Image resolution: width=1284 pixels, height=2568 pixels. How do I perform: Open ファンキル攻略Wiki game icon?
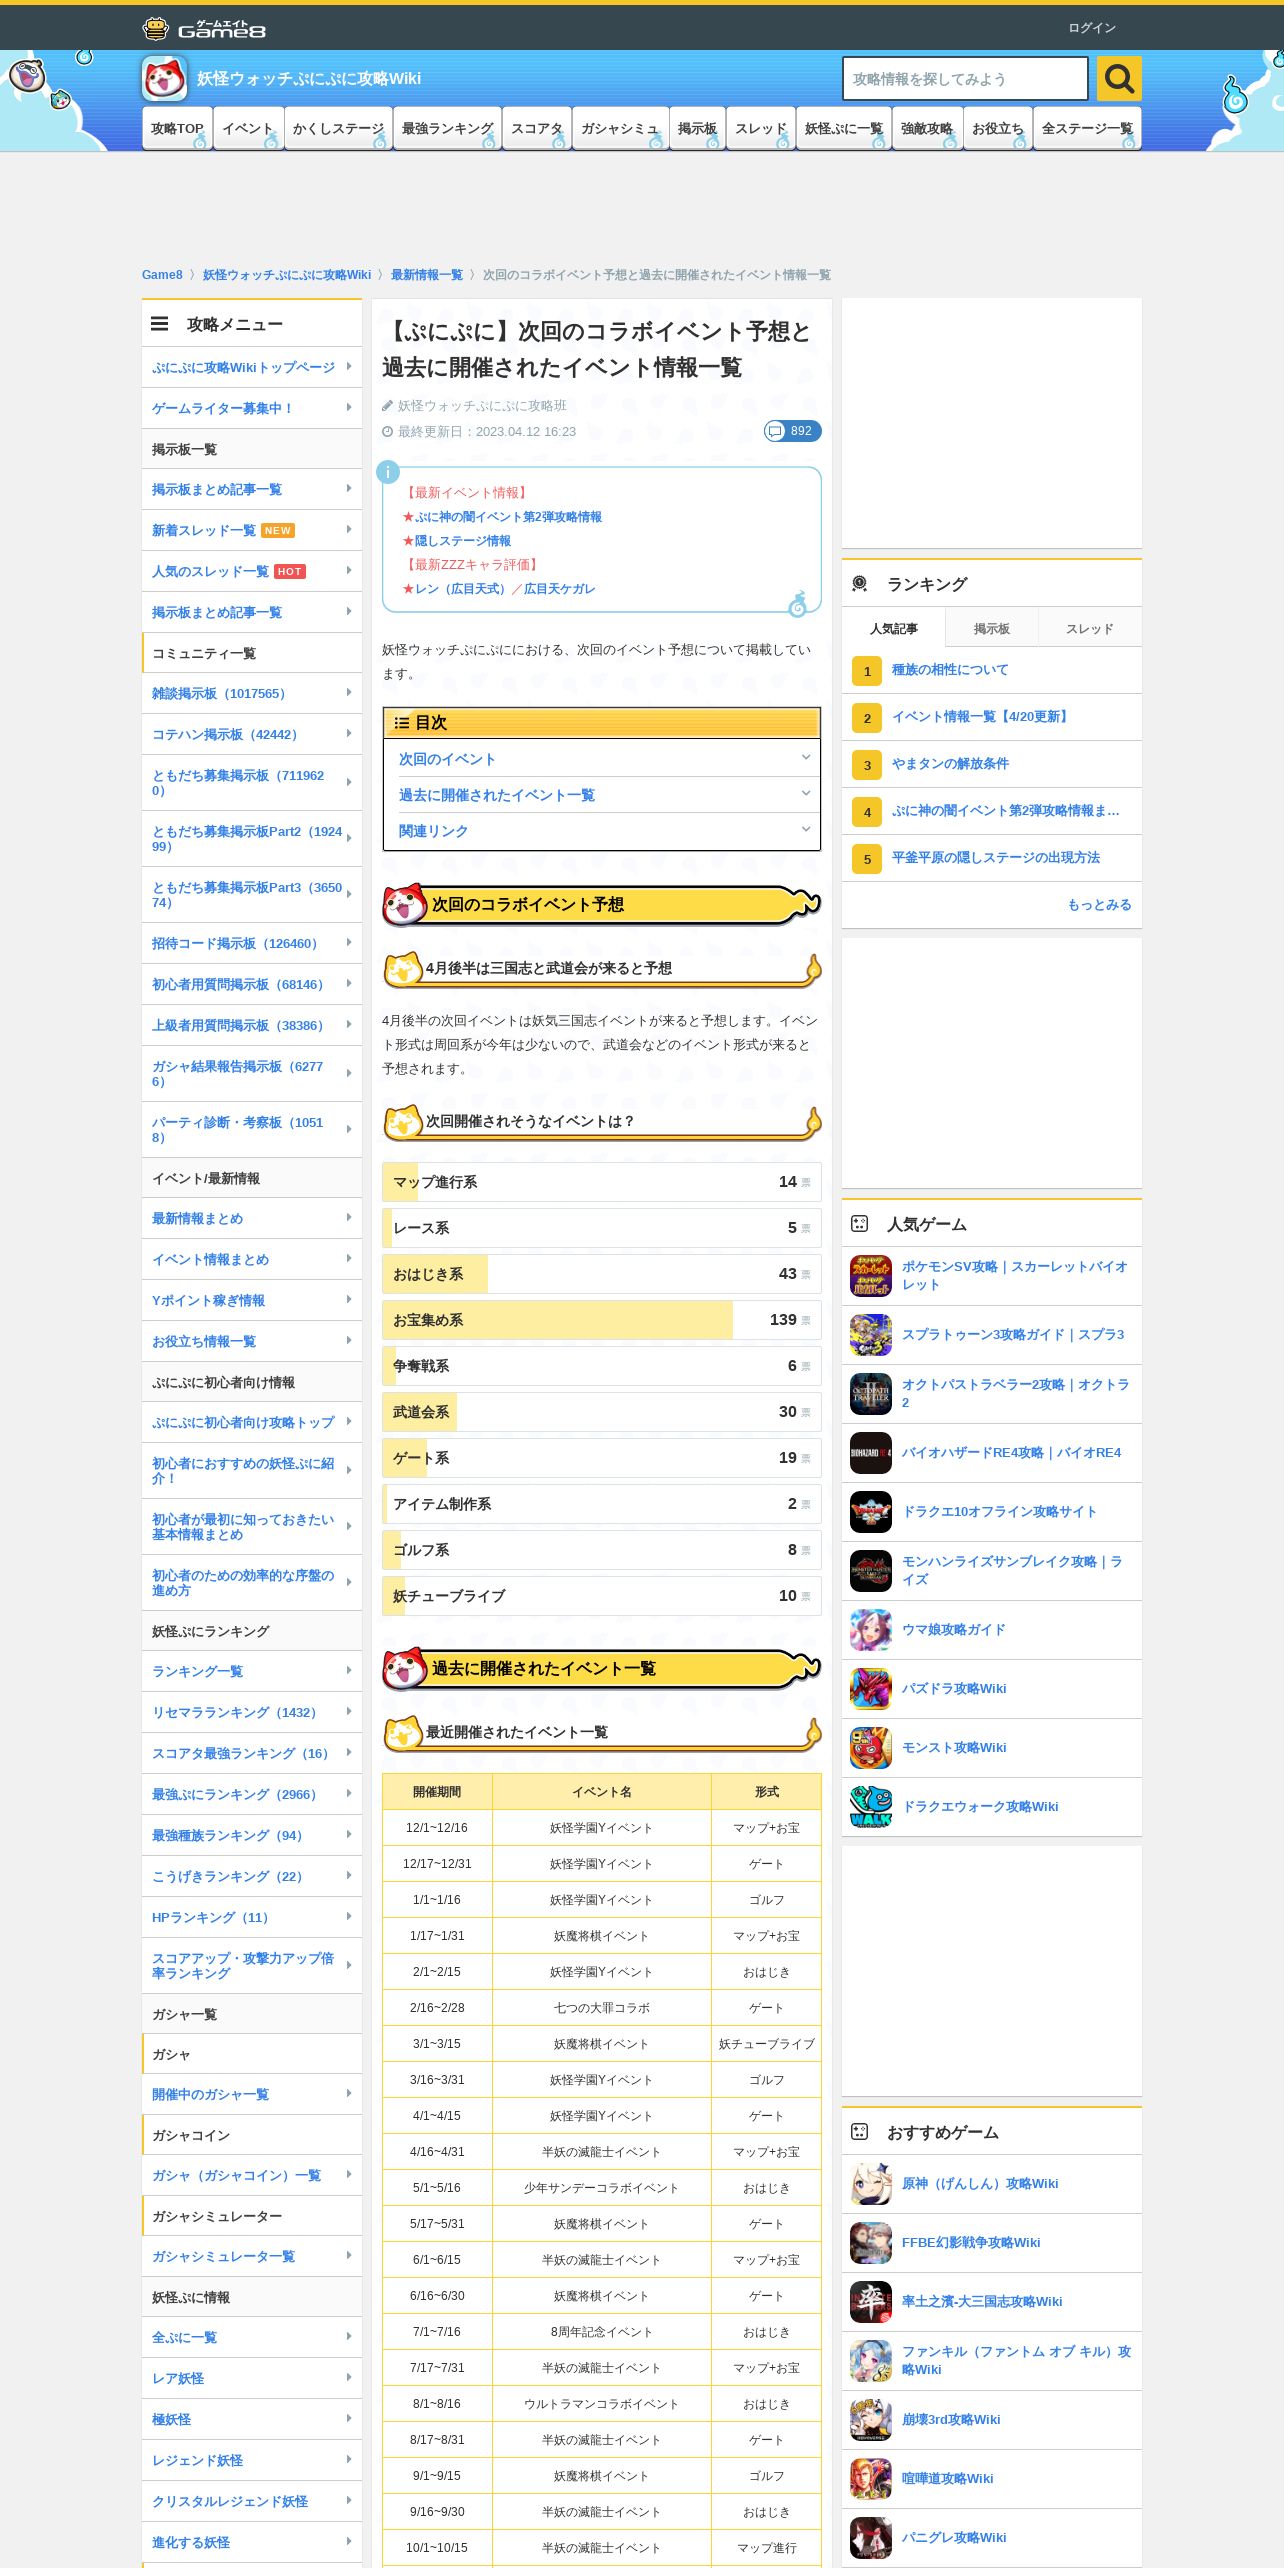pos(871,2360)
